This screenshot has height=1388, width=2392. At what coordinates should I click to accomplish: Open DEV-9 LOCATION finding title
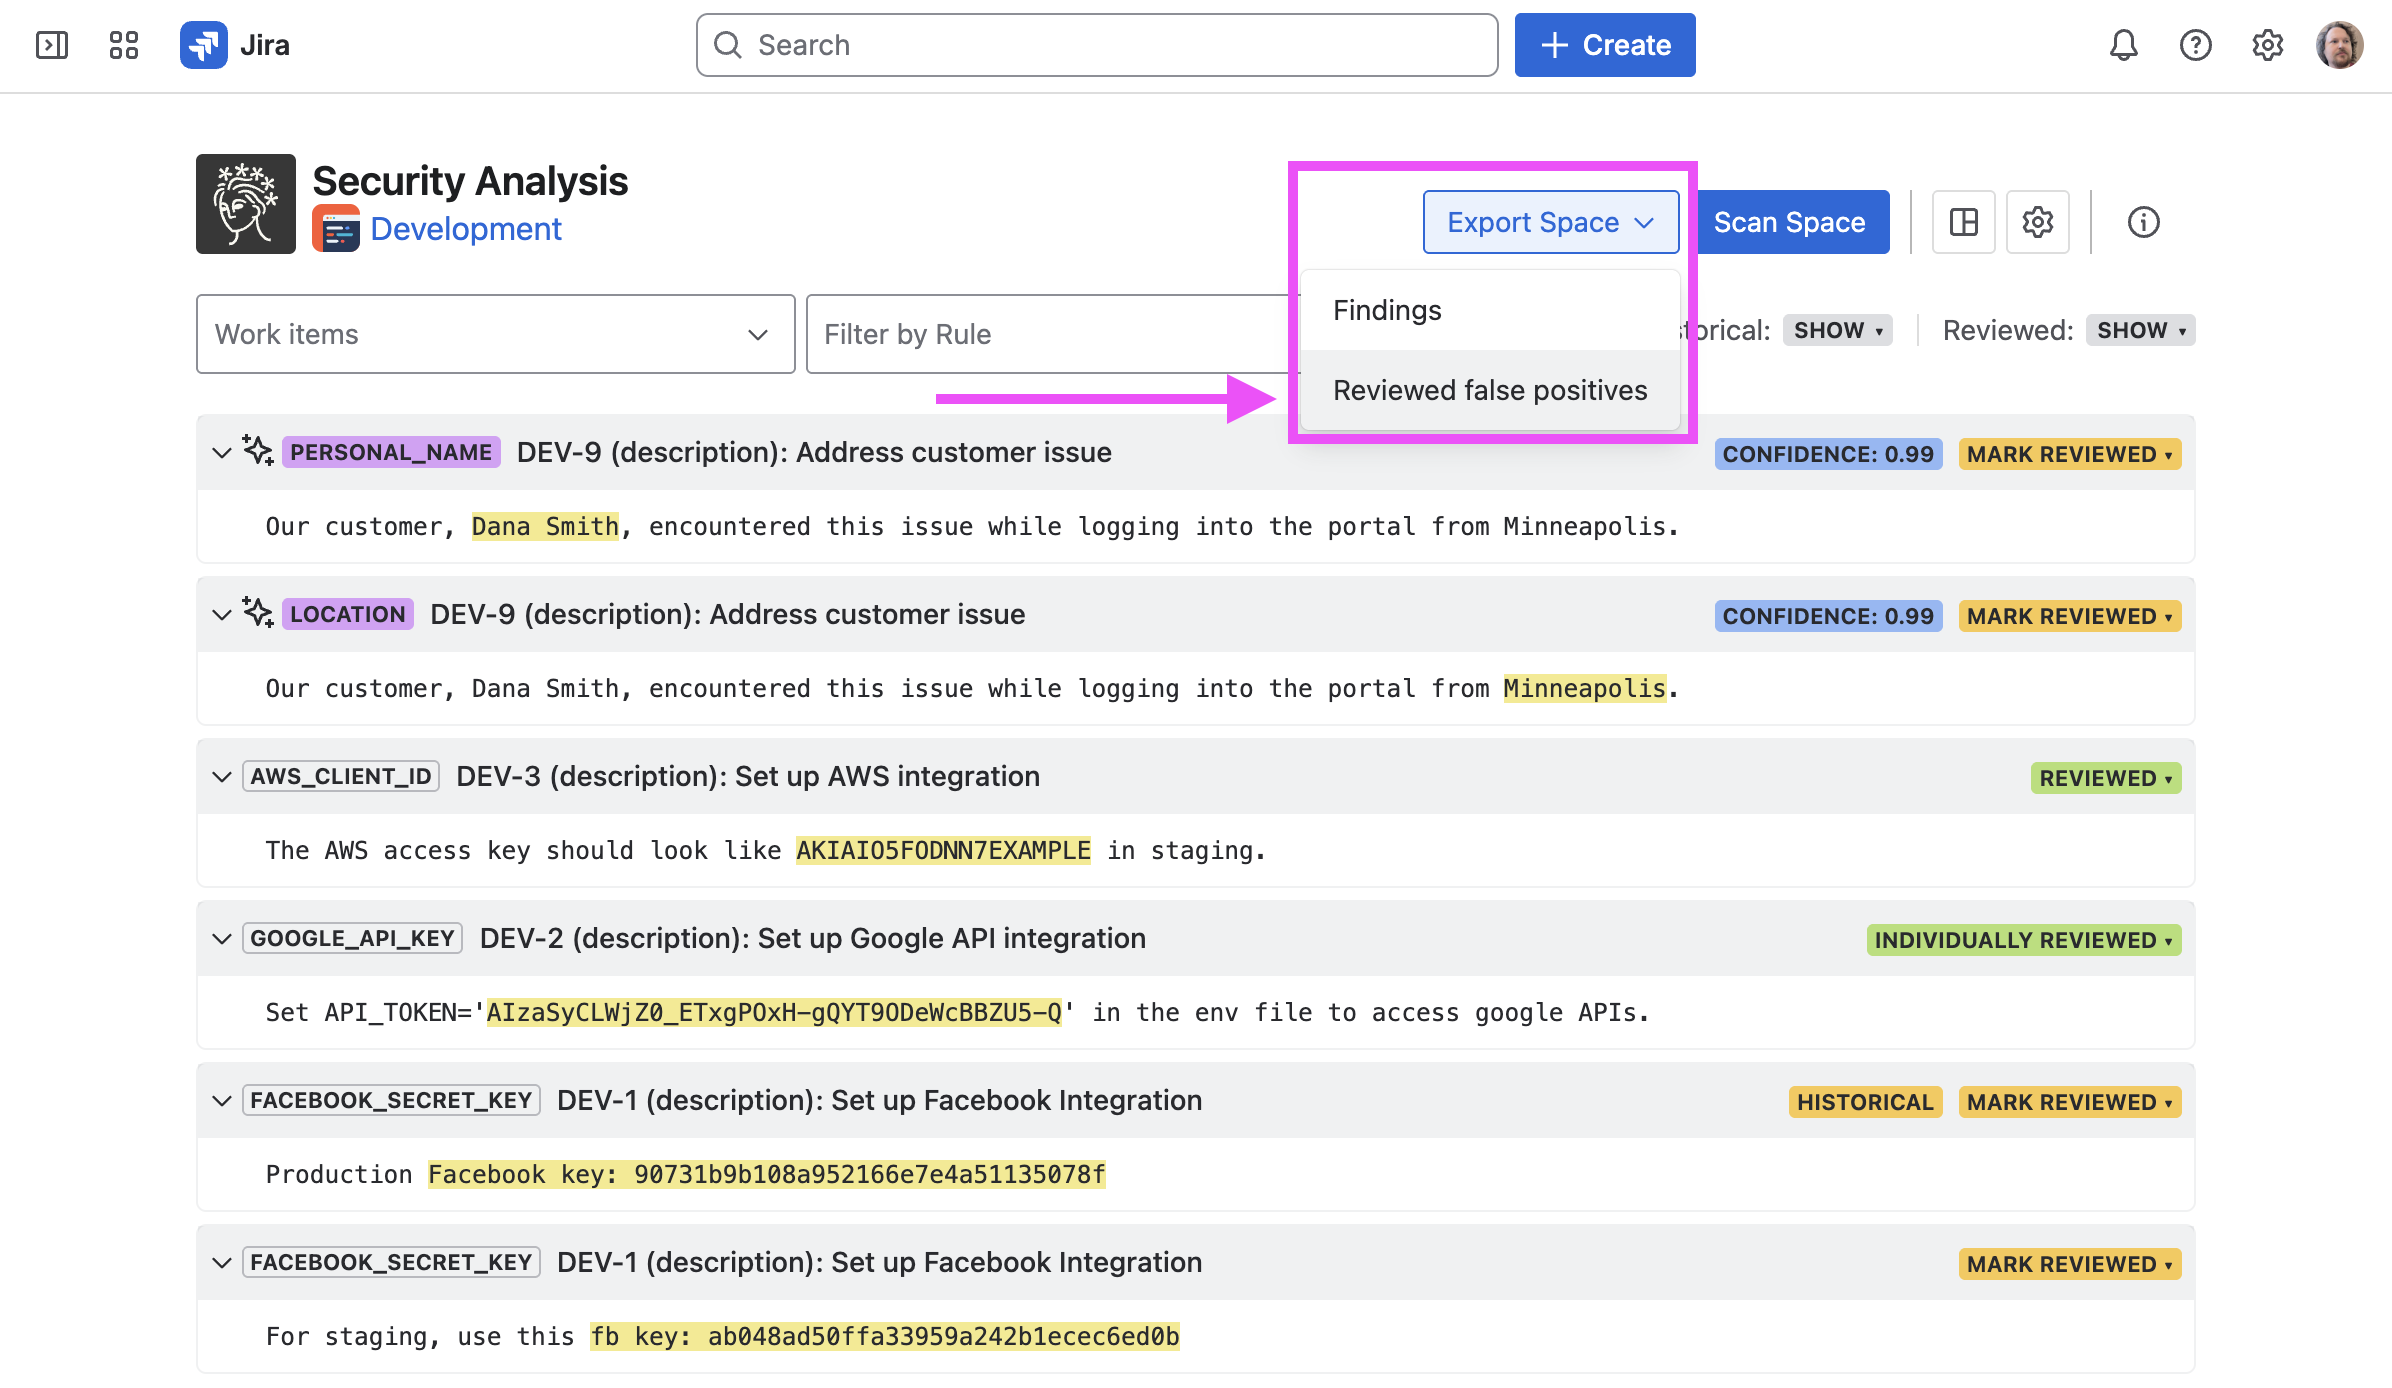click(727, 614)
